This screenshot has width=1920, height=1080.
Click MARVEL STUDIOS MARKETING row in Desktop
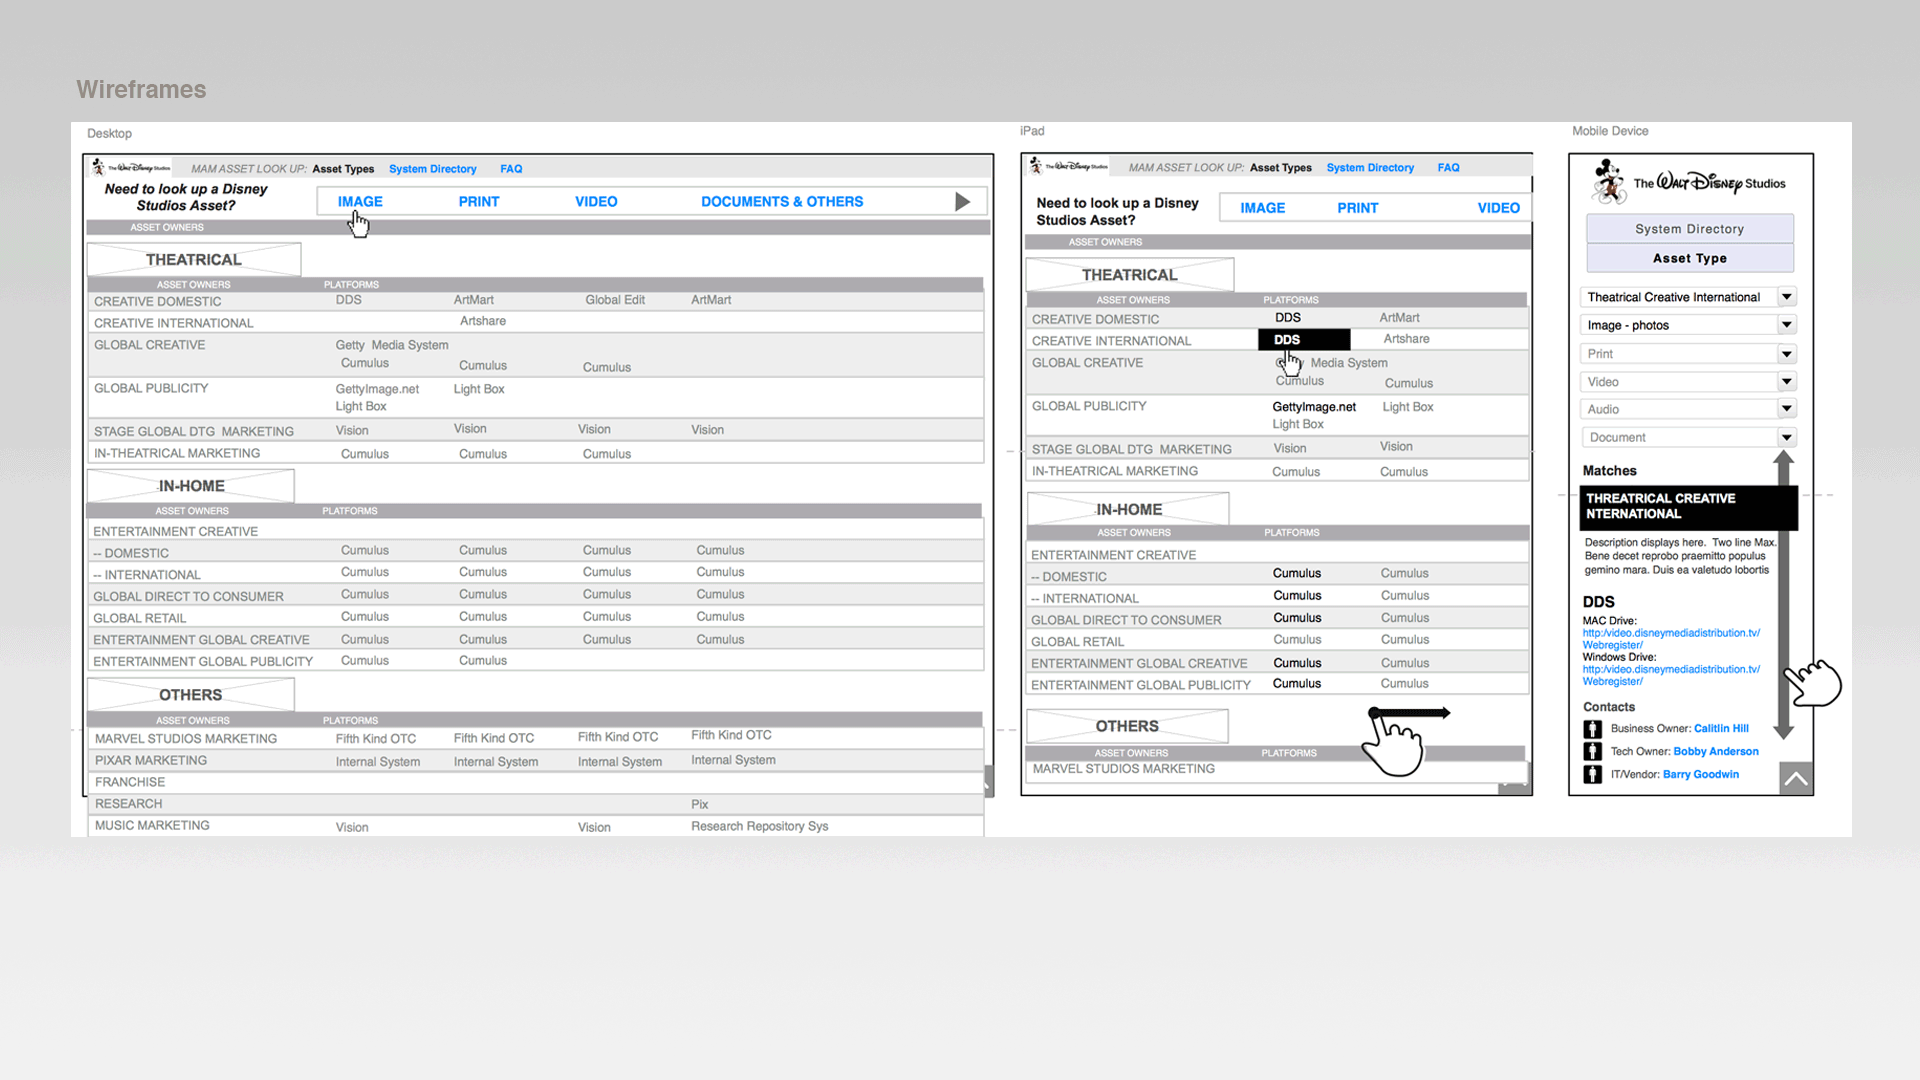coord(535,738)
